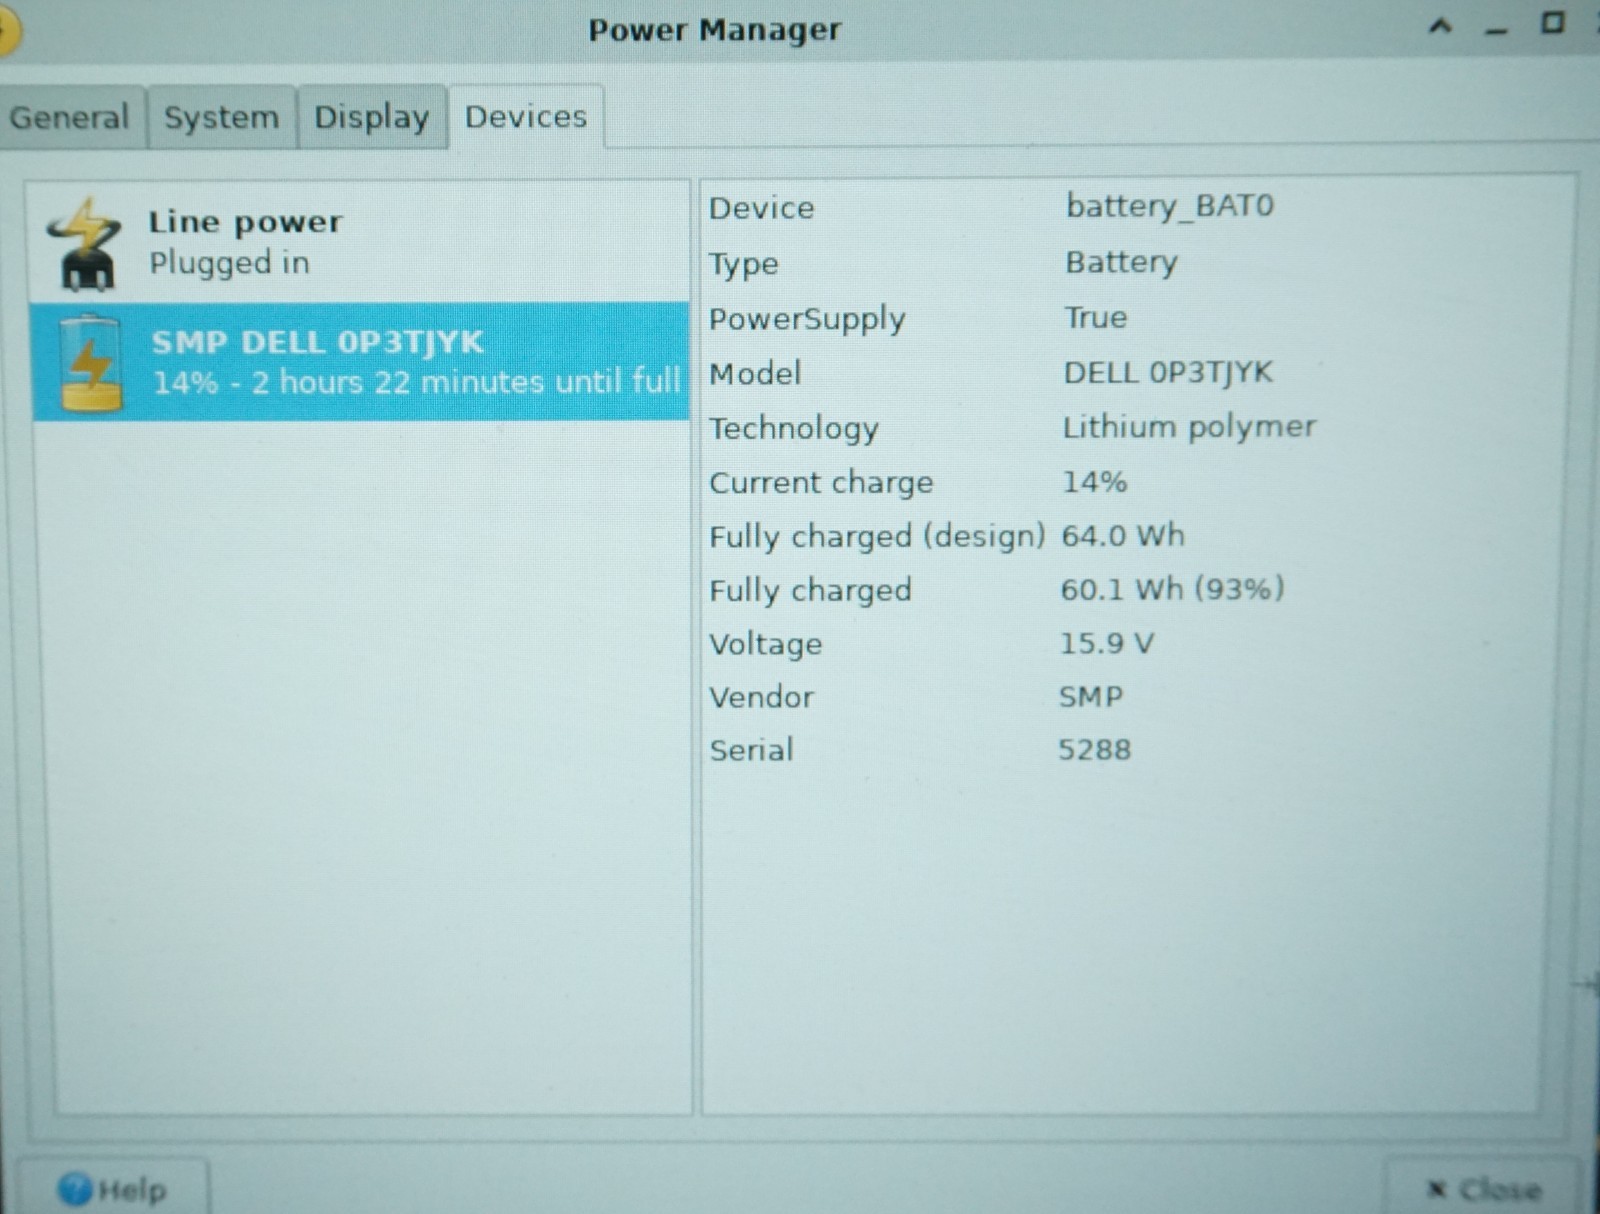Viewport: 1600px width, 1214px height.
Task: Click the Model label
Action: (755, 374)
